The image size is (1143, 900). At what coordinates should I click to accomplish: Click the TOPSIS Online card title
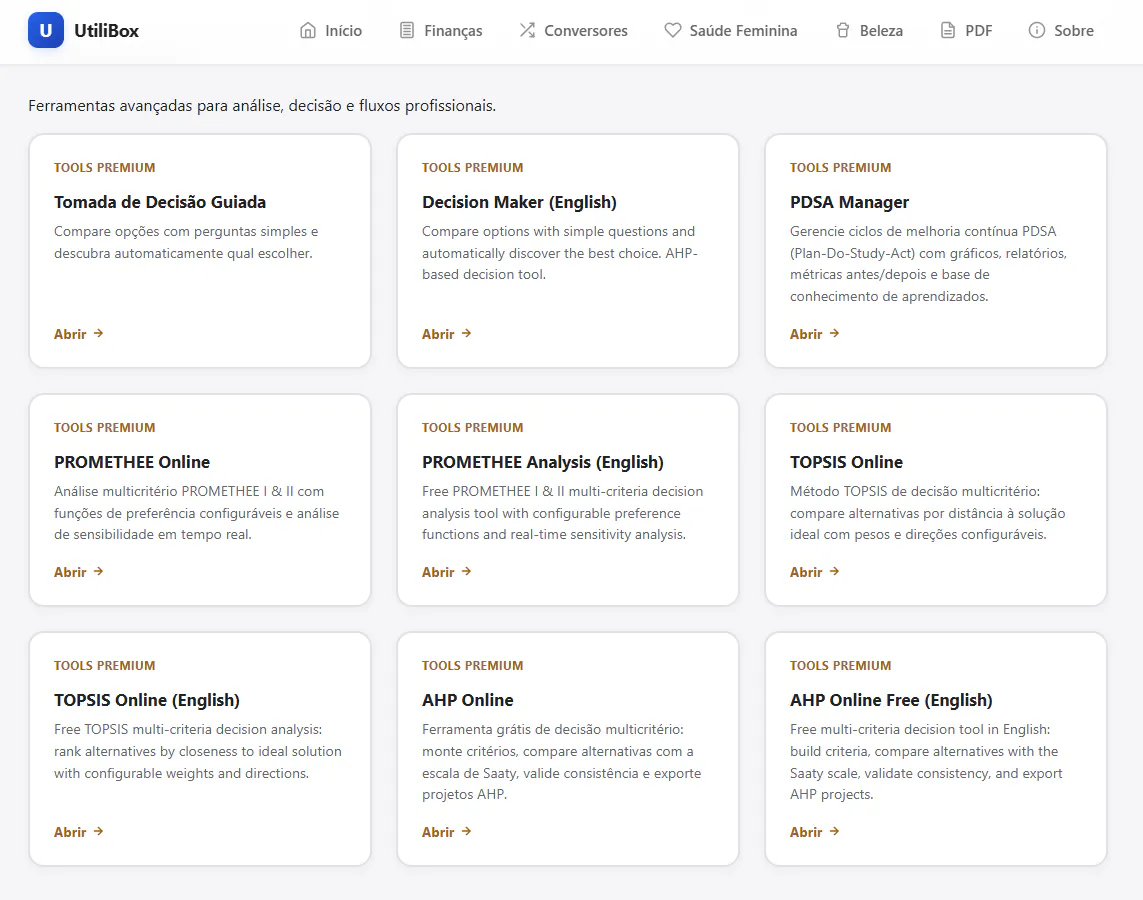(x=846, y=462)
